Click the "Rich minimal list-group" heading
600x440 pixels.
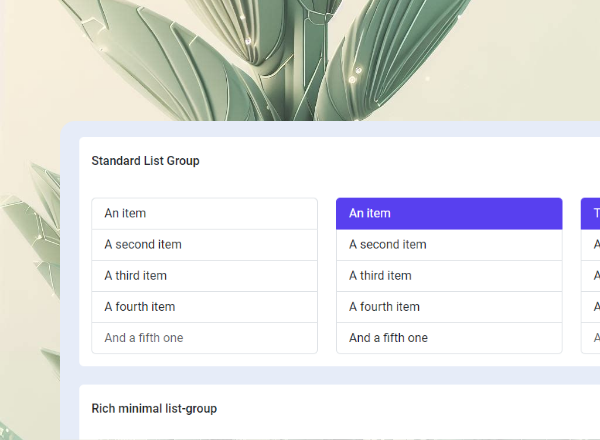154,408
